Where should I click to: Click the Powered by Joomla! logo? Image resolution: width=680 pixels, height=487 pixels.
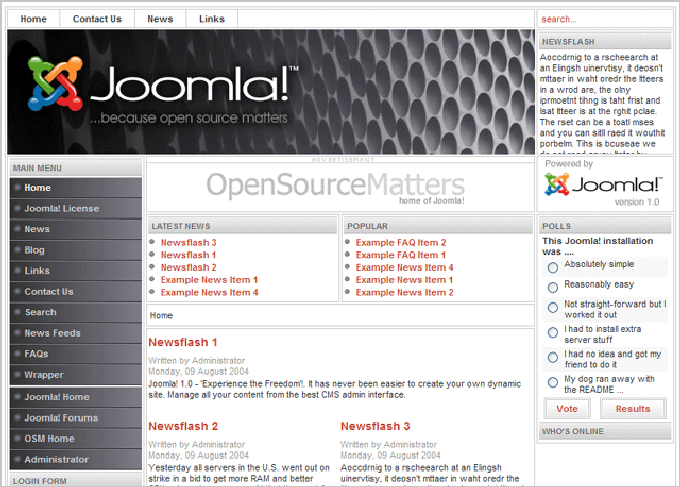pos(603,184)
